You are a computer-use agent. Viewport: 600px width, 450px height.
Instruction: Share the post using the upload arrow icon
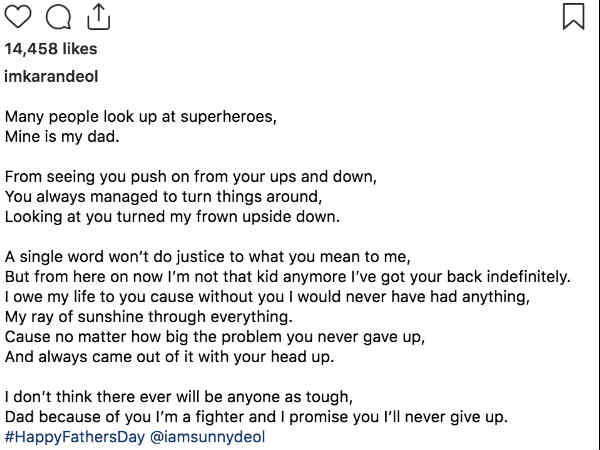coord(98,17)
